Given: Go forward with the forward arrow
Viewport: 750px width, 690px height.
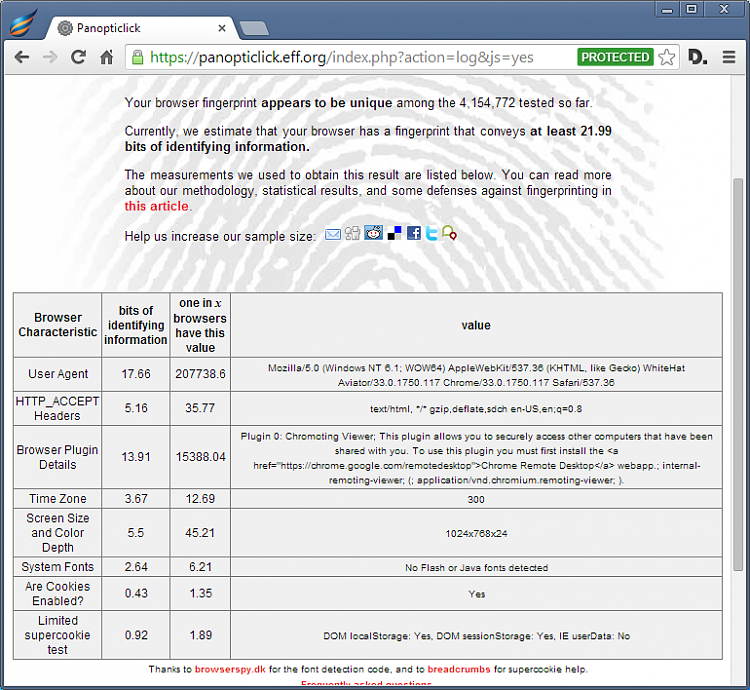Looking at the screenshot, I should tap(50, 57).
